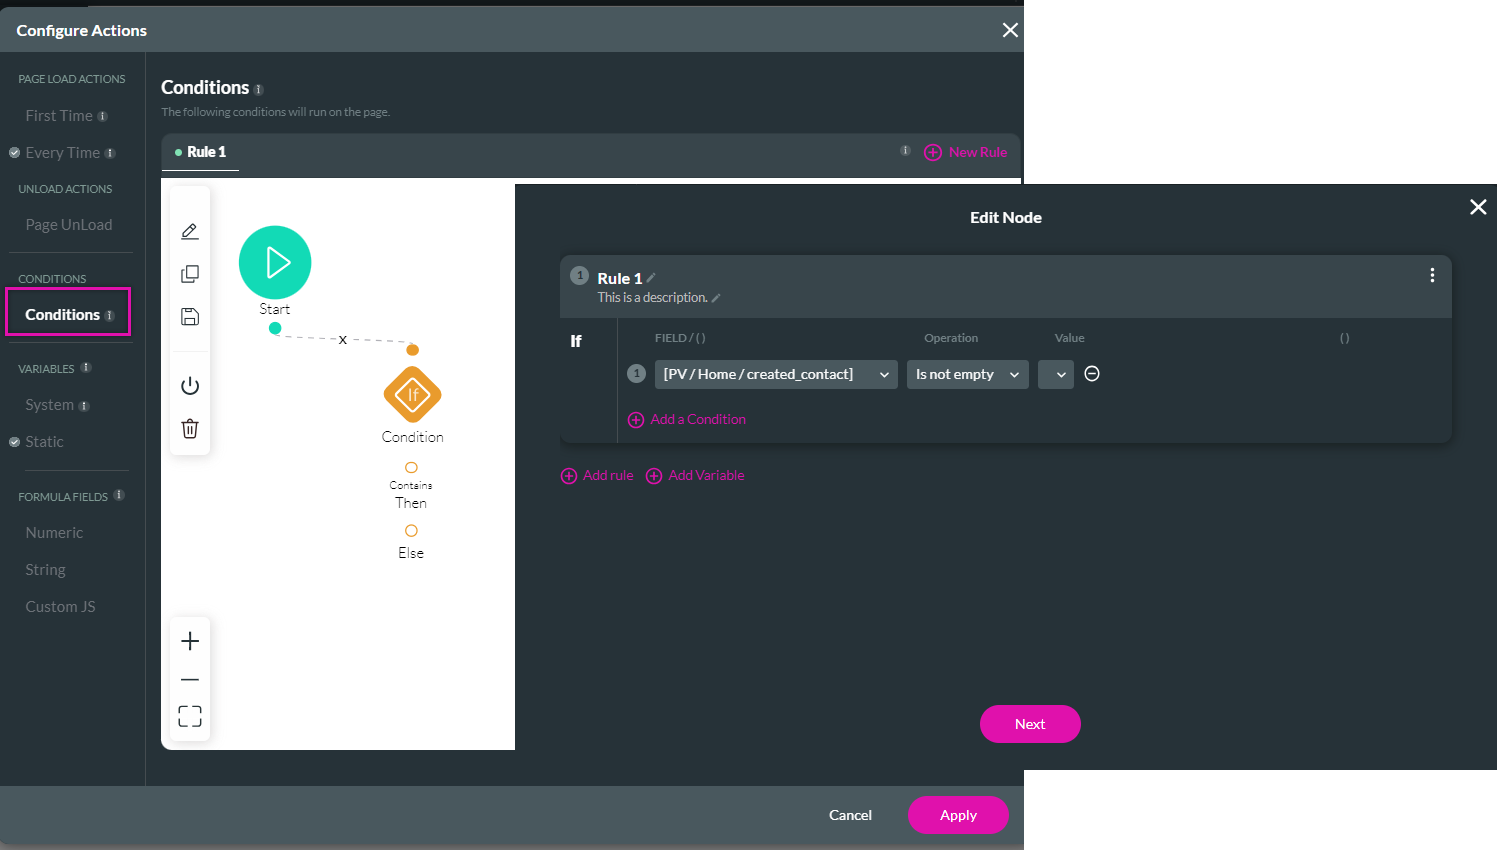Click the 'This is a description.' text
The image size is (1497, 850).
652,298
